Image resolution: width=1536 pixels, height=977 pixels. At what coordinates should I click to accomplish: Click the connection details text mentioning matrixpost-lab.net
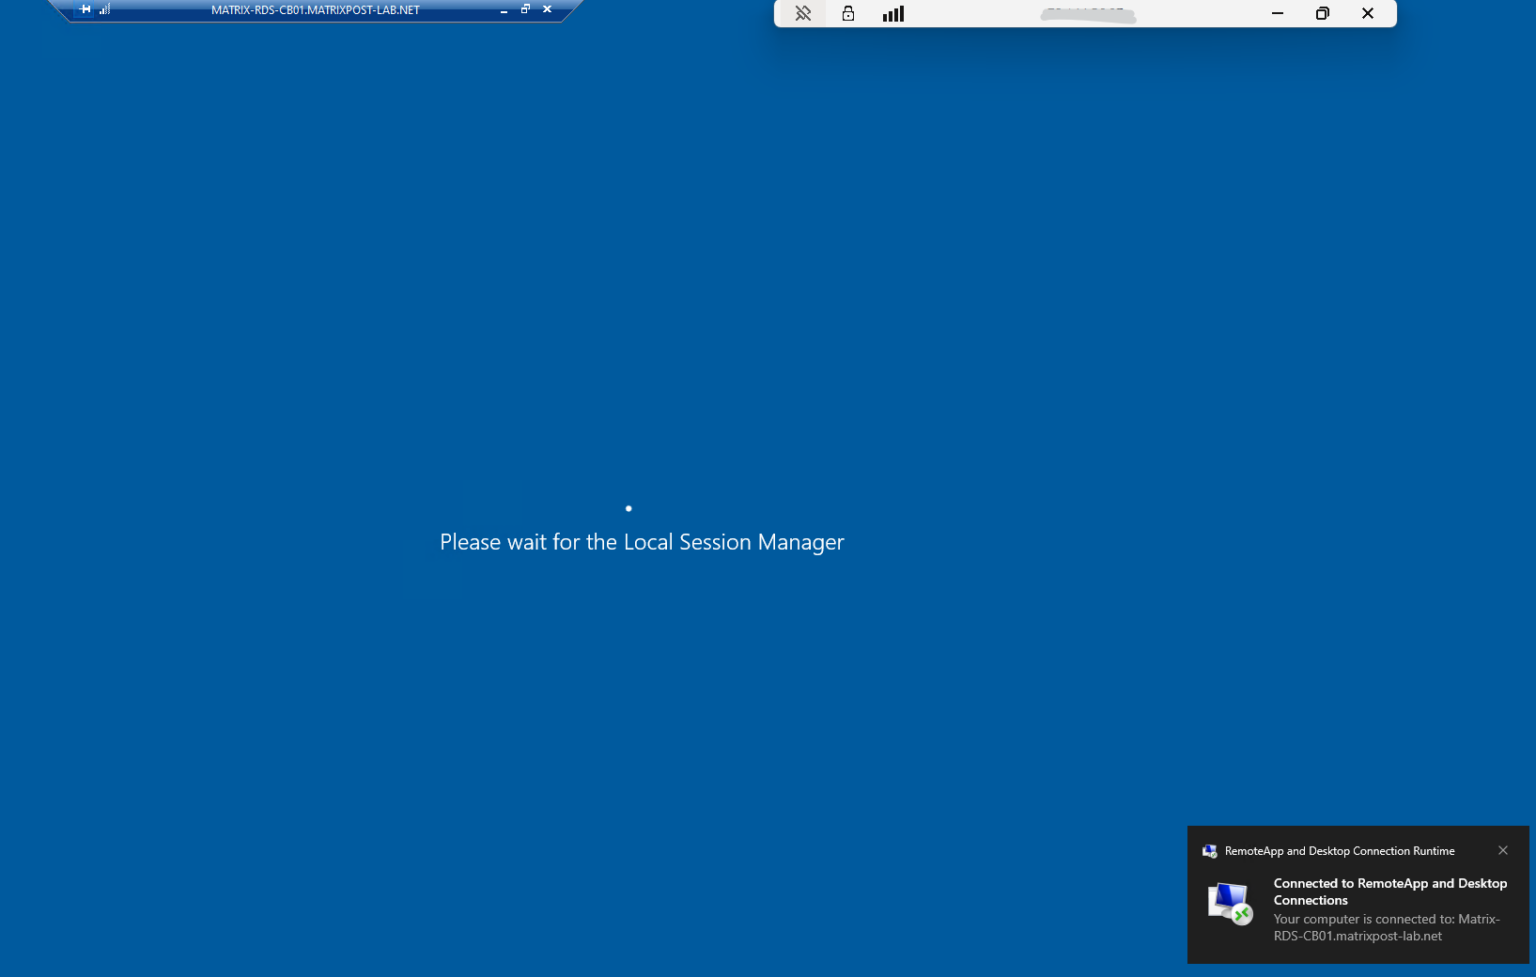pyautogui.click(x=1387, y=927)
